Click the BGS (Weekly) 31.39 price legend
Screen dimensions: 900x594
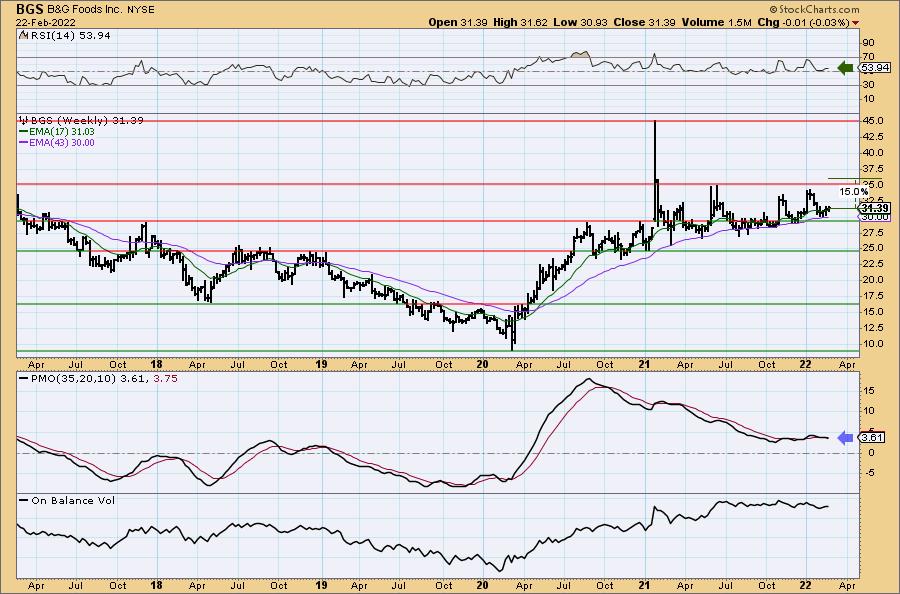click(81, 120)
